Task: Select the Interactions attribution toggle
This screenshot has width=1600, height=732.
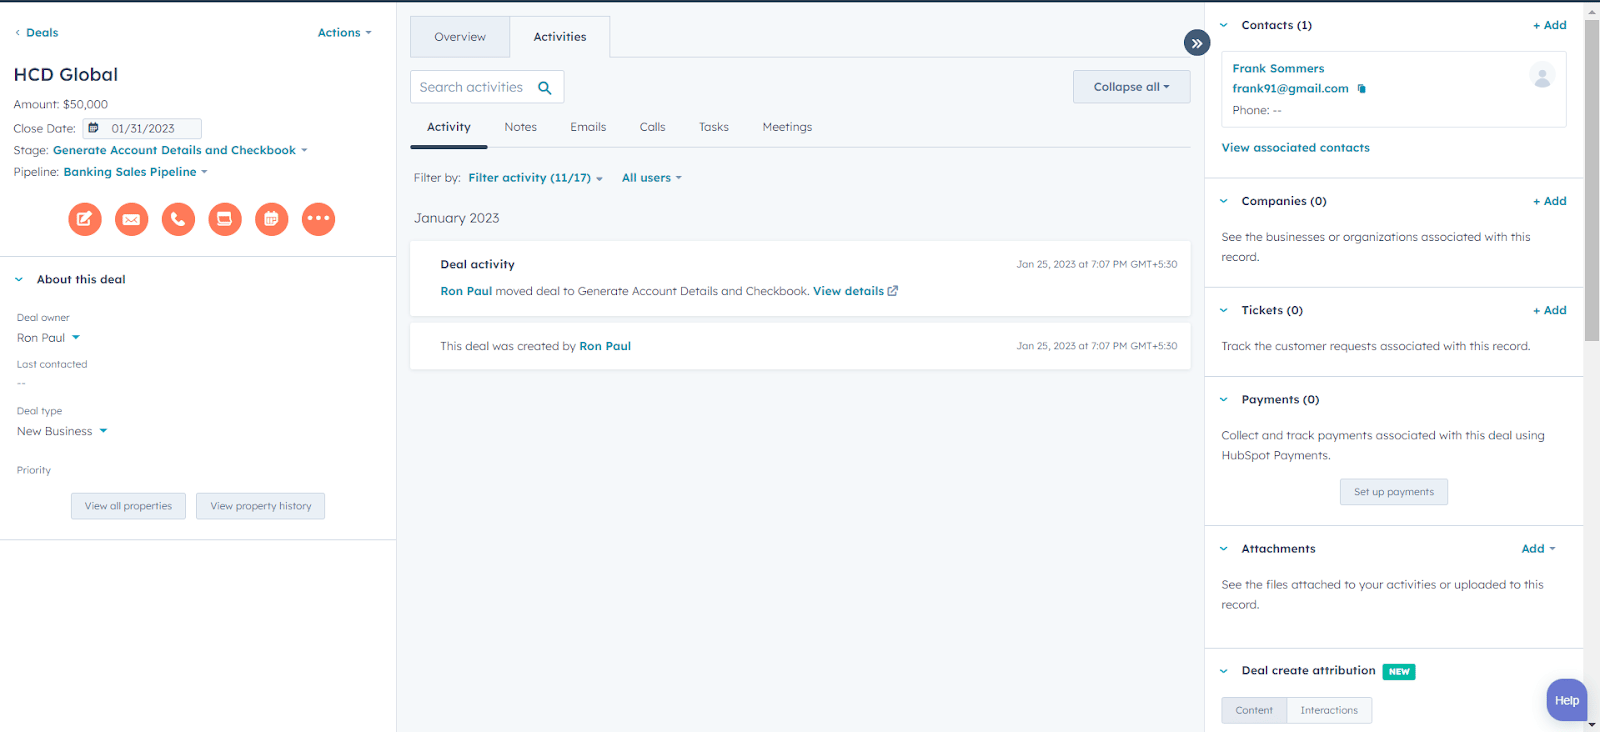Action: pos(1329,710)
